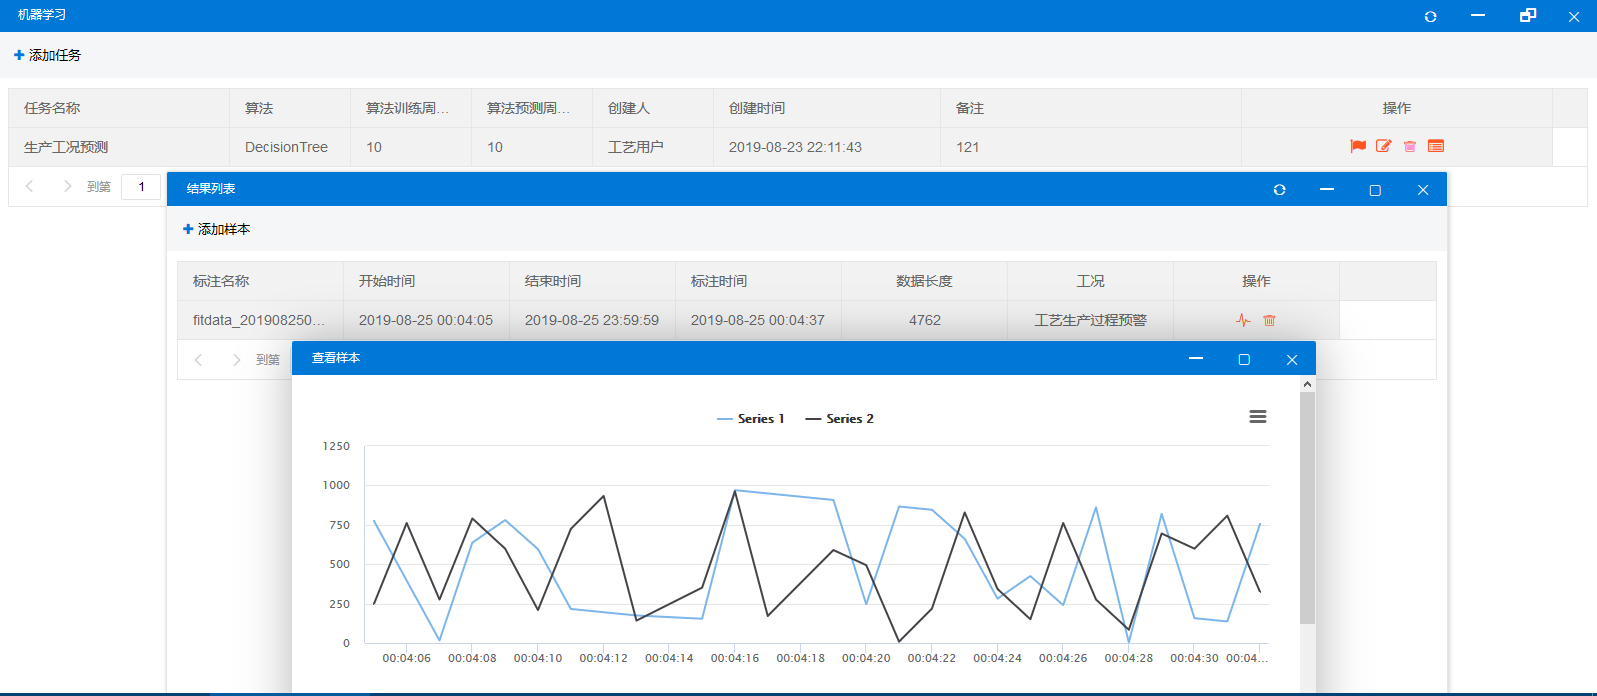Viewport: 1597px width, 696px height.
Task: Go to next page in task list pagination
Action: tap(67, 186)
